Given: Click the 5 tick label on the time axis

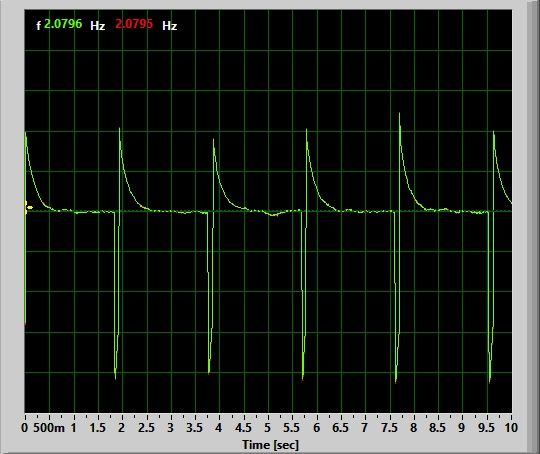Looking at the screenshot, I should (268, 428).
